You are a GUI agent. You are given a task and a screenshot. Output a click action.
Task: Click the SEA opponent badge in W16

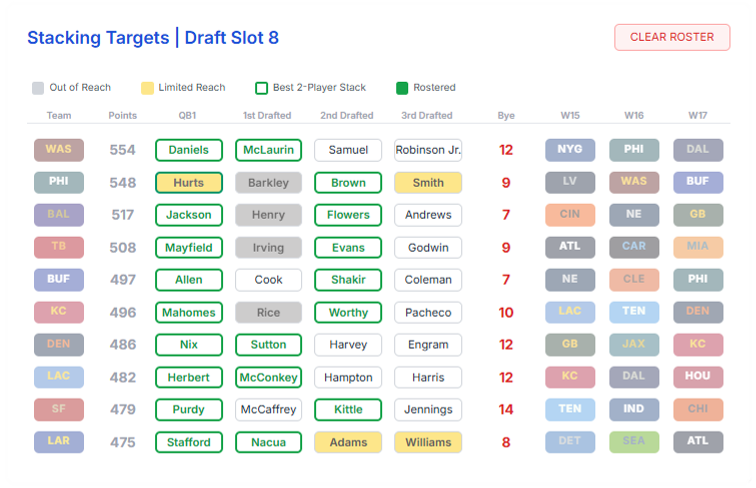click(x=634, y=441)
